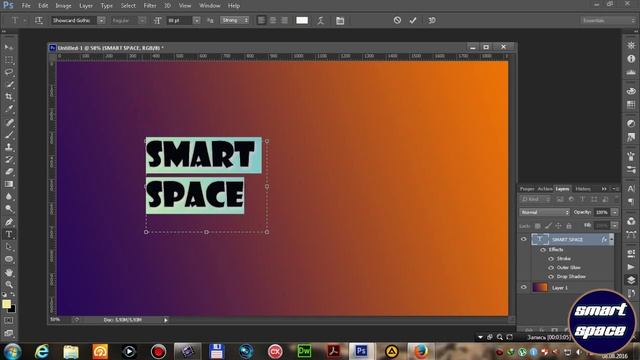Toggle visibility of SMART SPACE layer
Viewport: 640px width, 360px height.
point(524,239)
